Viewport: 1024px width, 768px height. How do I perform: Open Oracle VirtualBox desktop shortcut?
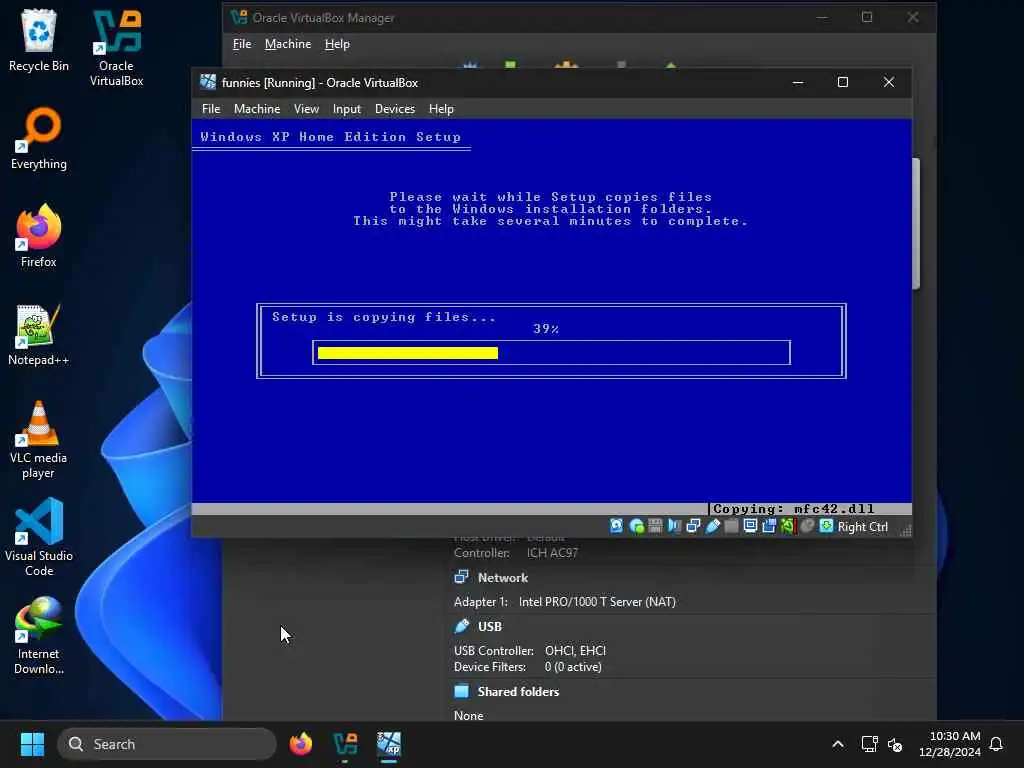tap(116, 48)
